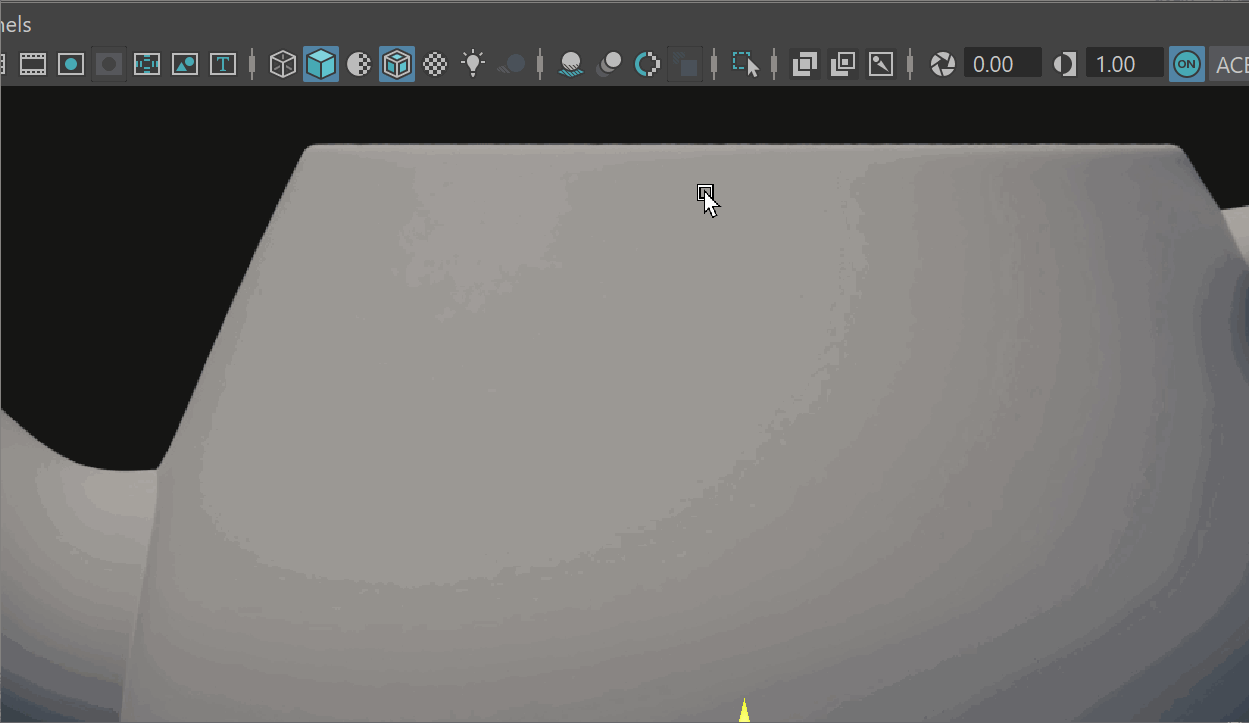Switch to Wireframe shading mode
The image size is (1249, 723).
pos(283,64)
